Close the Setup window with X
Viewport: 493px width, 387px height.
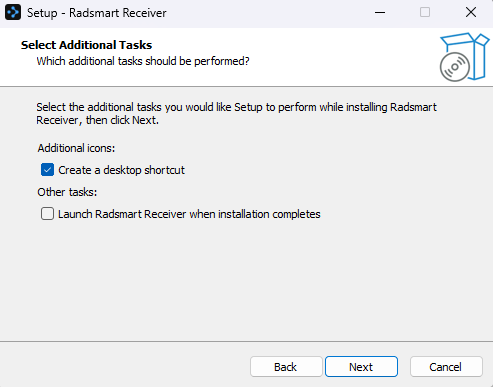471,13
